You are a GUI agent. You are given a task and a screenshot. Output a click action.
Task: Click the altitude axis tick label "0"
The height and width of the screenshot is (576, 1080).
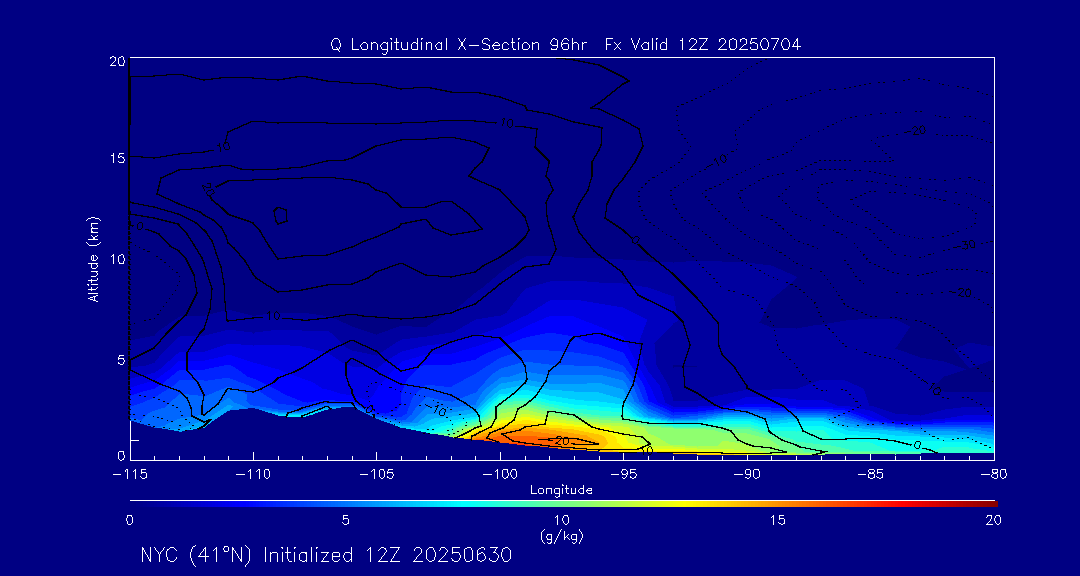click(121, 455)
